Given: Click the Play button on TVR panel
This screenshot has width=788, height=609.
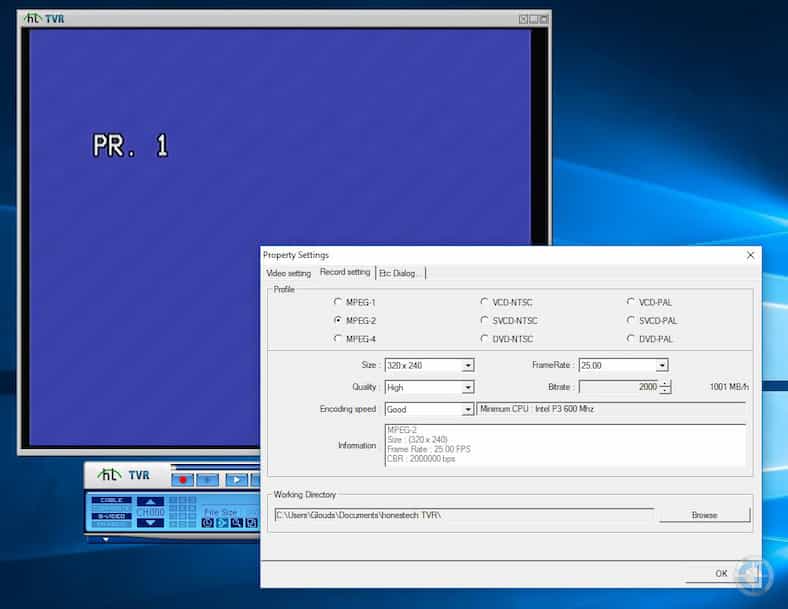Looking at the screenshot, I should (x=235, y=480).
